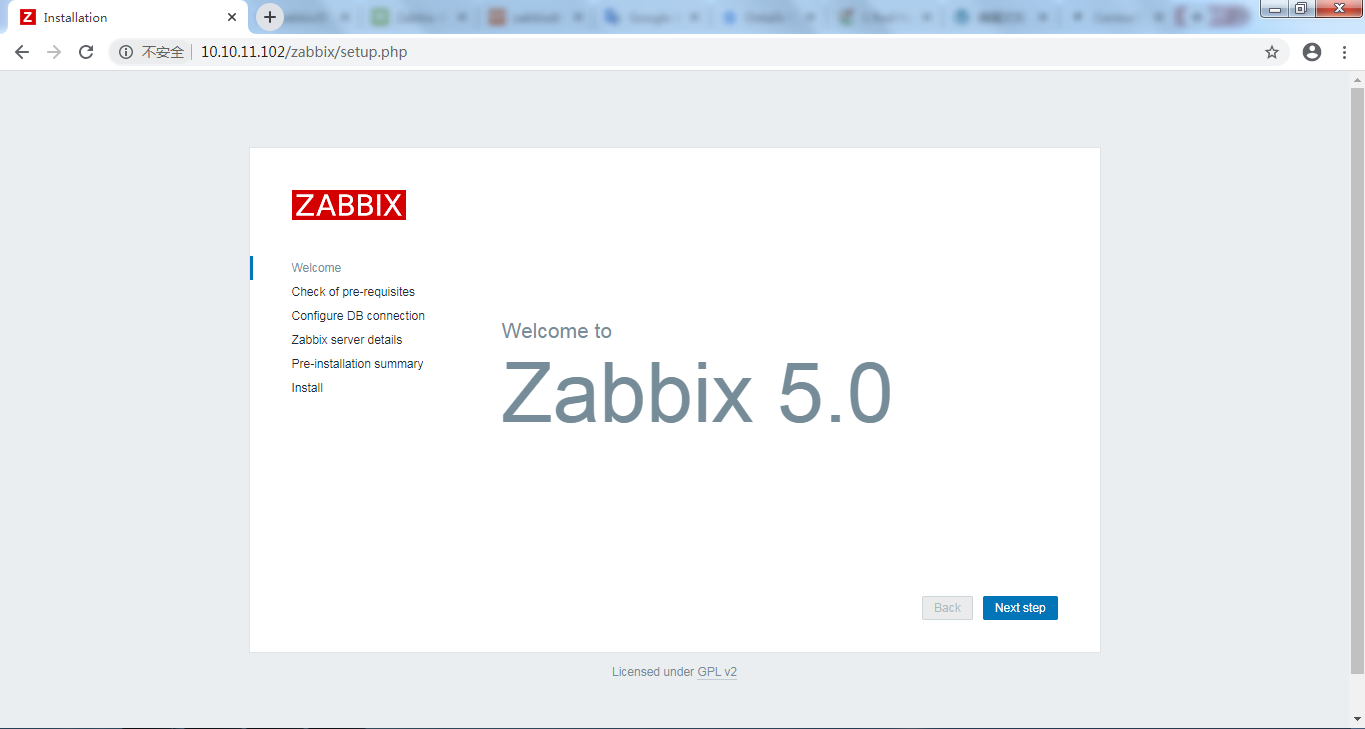Reload the setup.php page

pos(86,52)
